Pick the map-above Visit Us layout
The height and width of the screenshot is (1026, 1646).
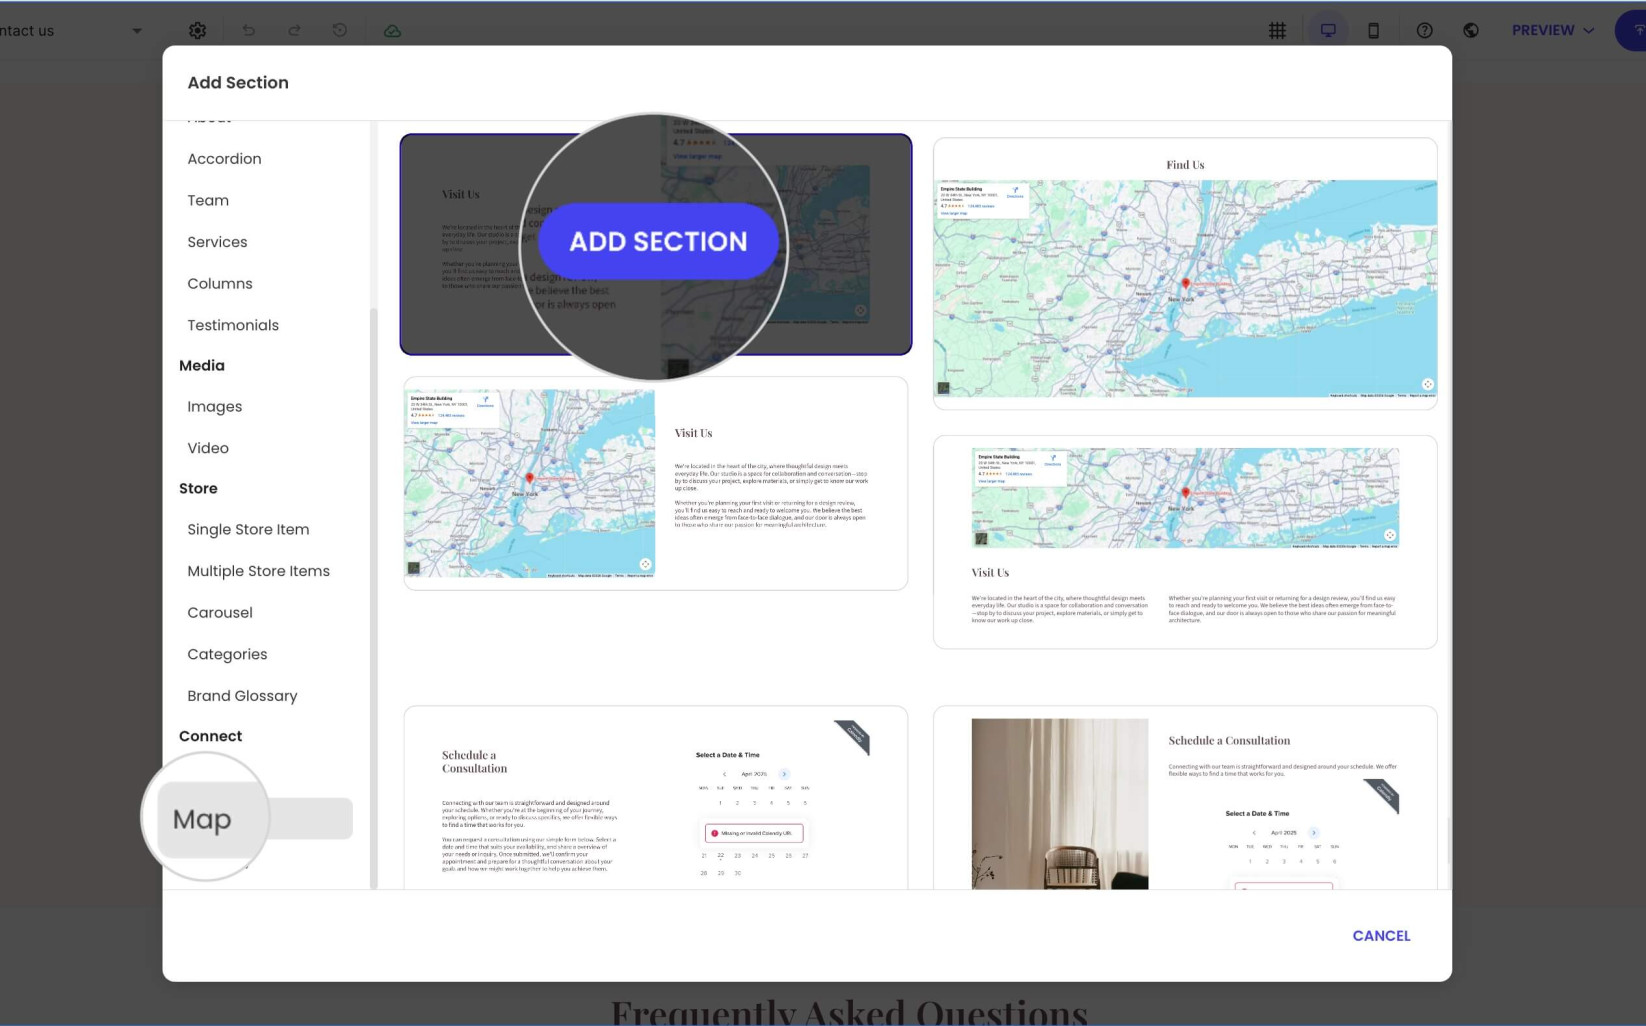(1185, 542)
